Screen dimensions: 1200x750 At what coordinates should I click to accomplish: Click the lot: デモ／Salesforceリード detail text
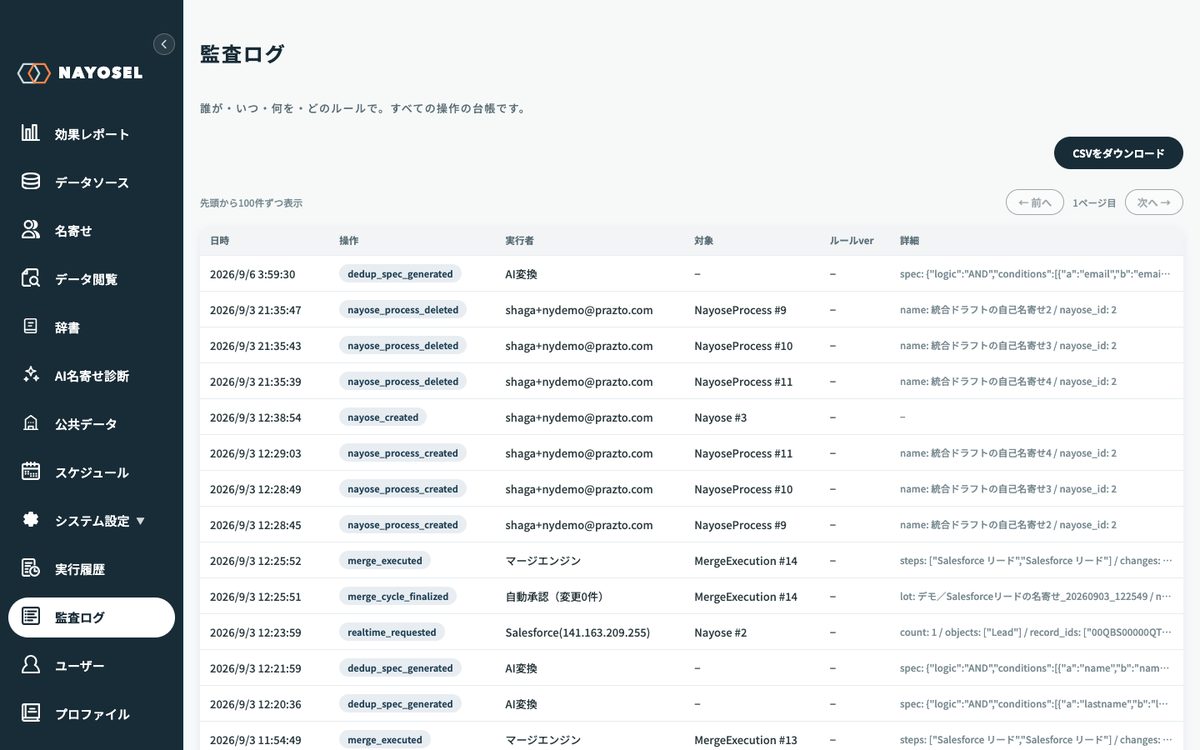coord(1035,596)
